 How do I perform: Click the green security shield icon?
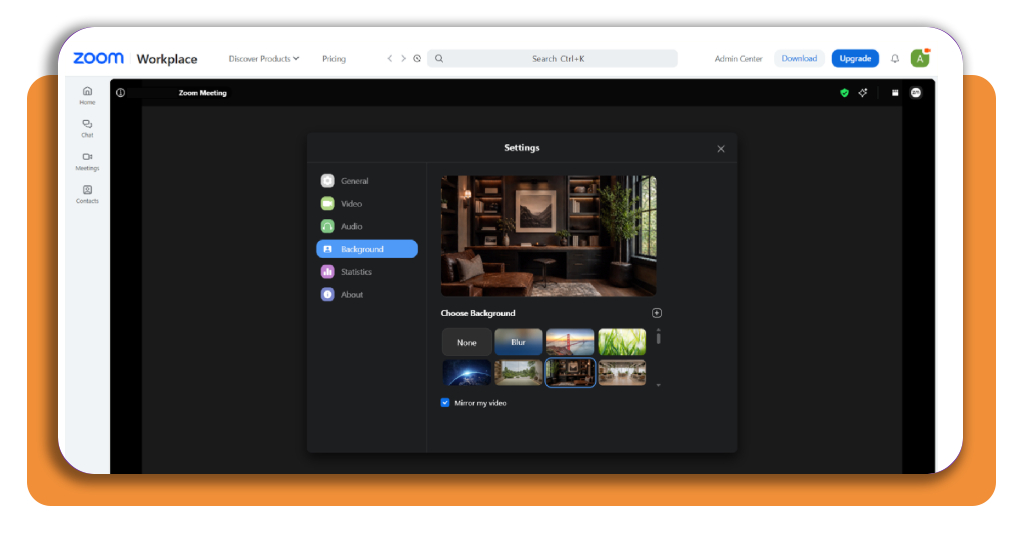click(844, 93)
